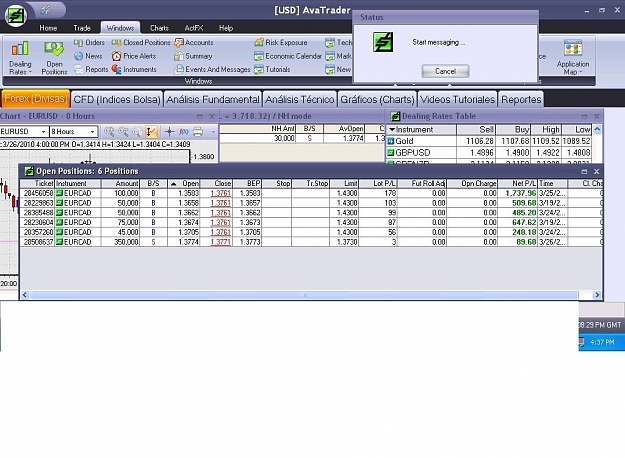This screenshot has height=458, width=625.
Task: Select GBPUSD row in Dealing Rates
Action: (488, 153)
